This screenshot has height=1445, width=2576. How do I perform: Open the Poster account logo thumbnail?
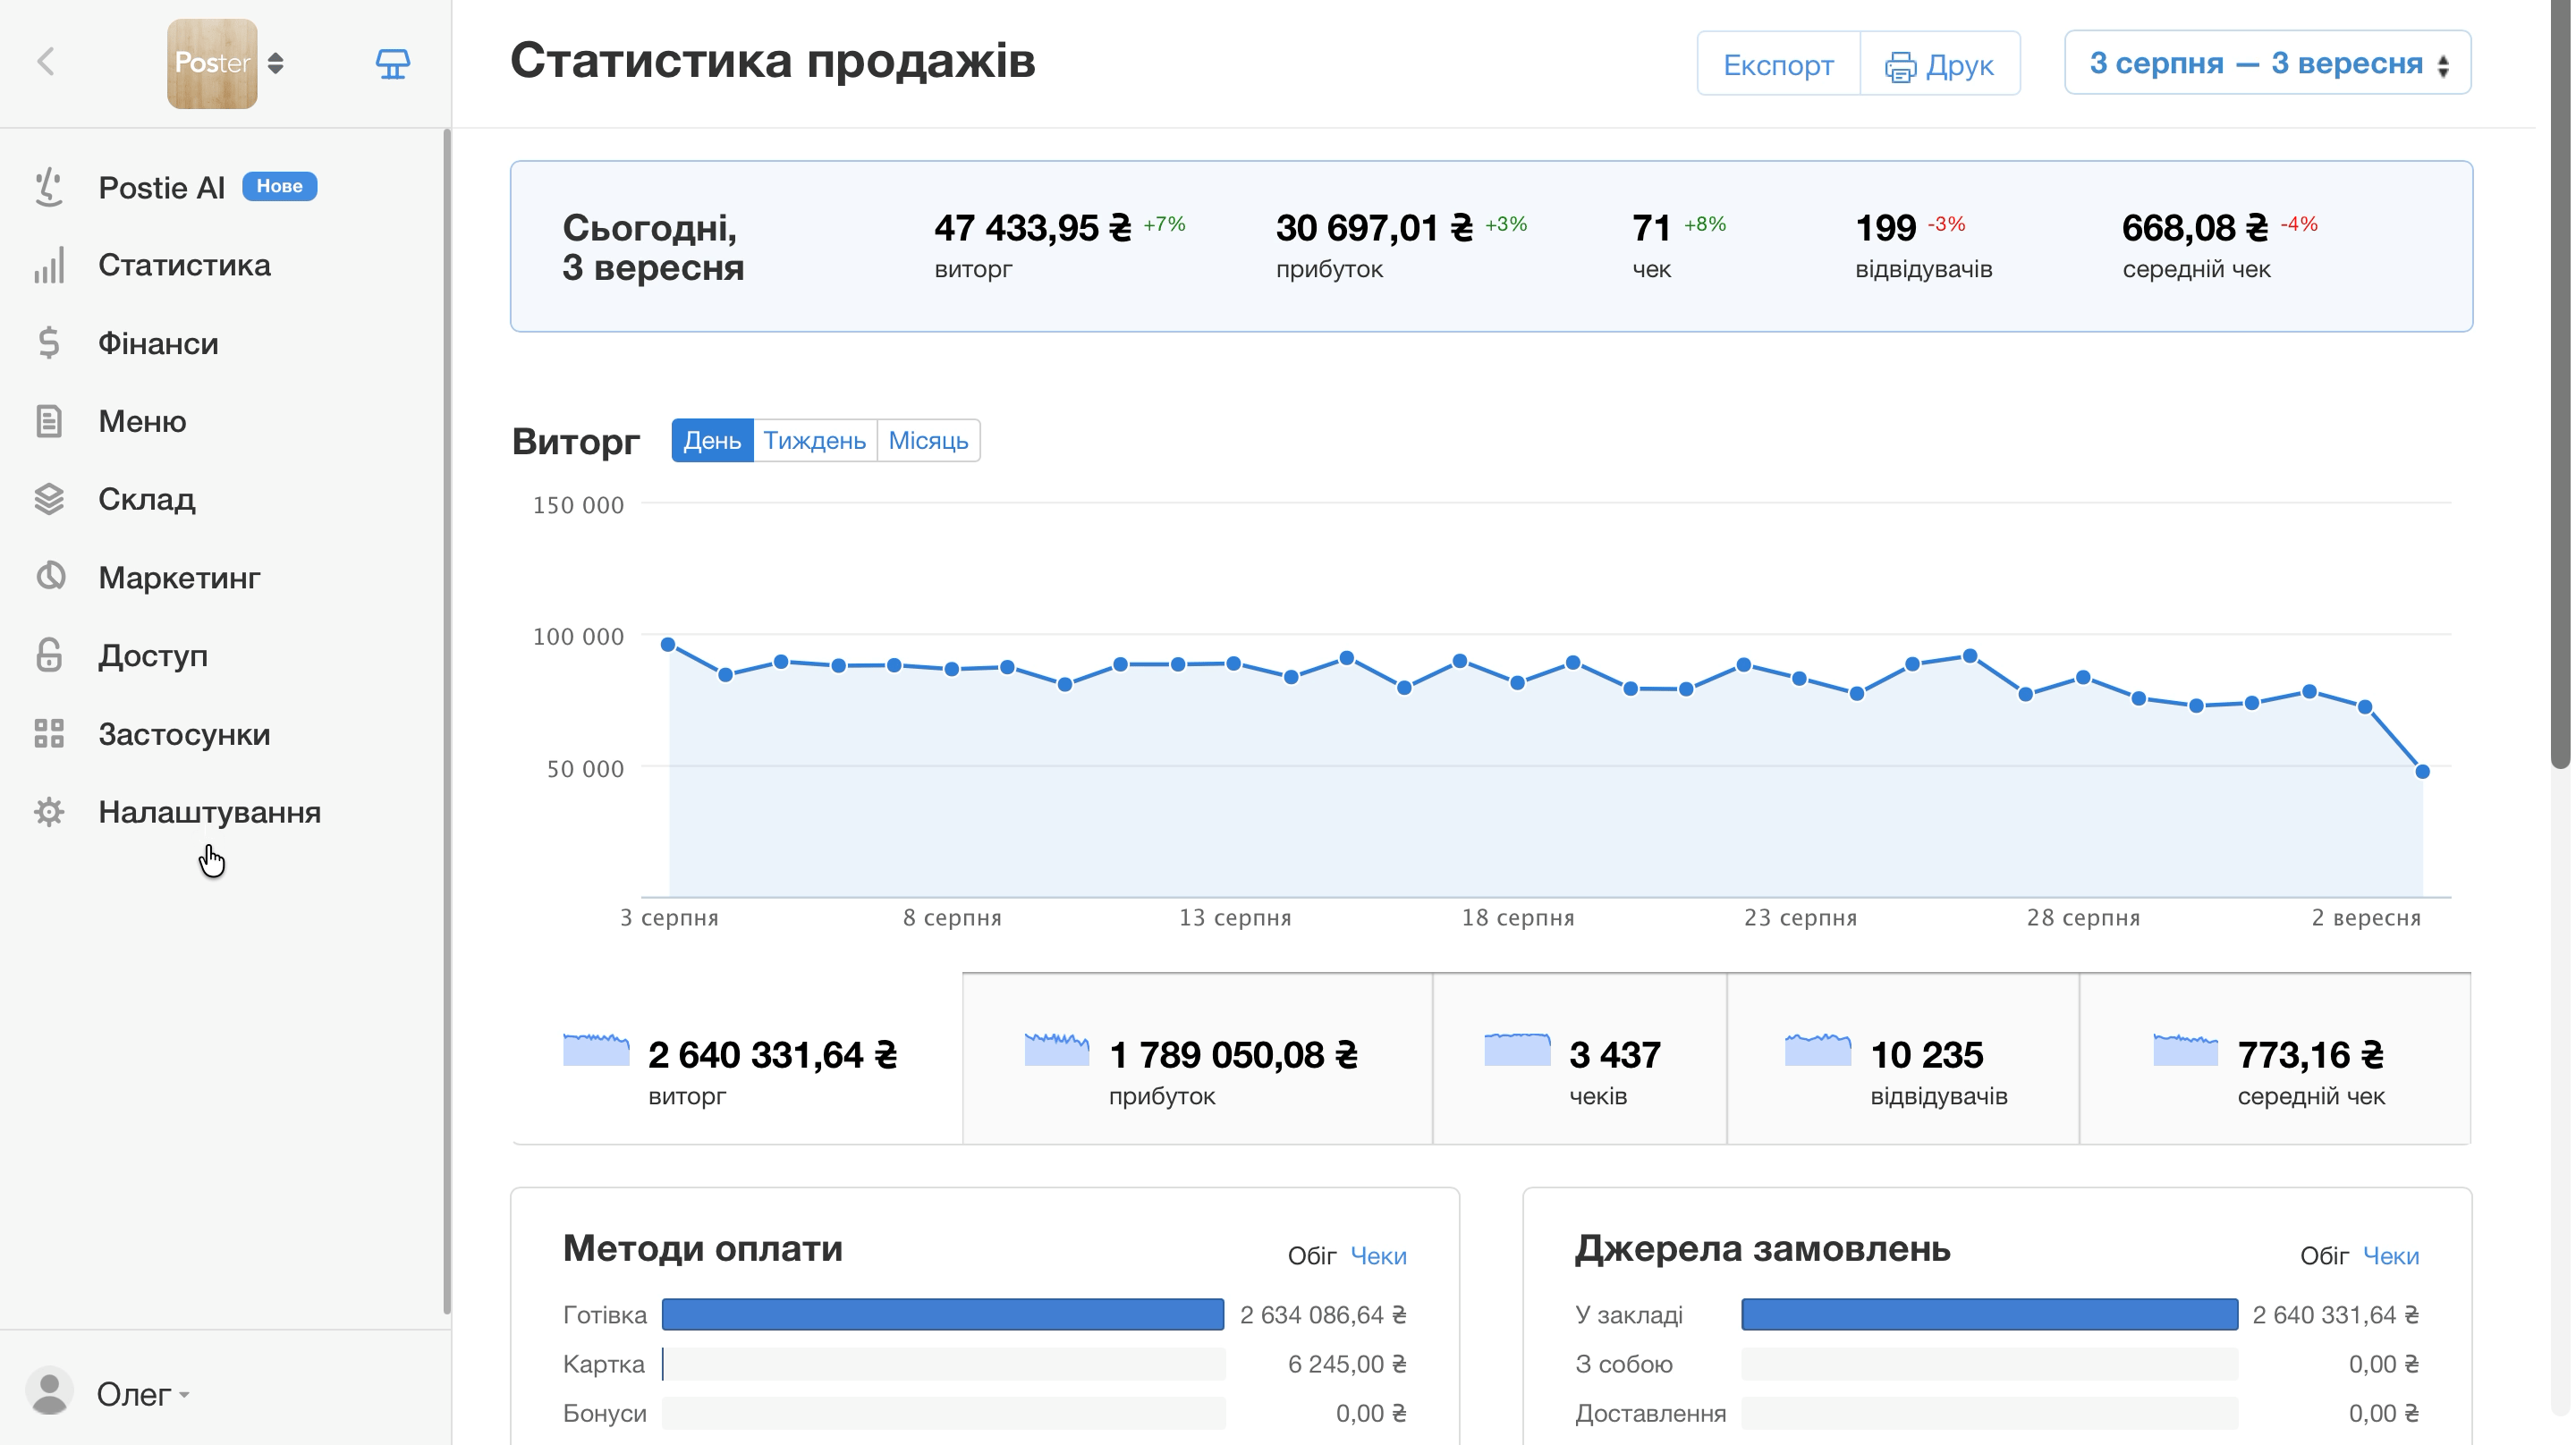point(212,63)
